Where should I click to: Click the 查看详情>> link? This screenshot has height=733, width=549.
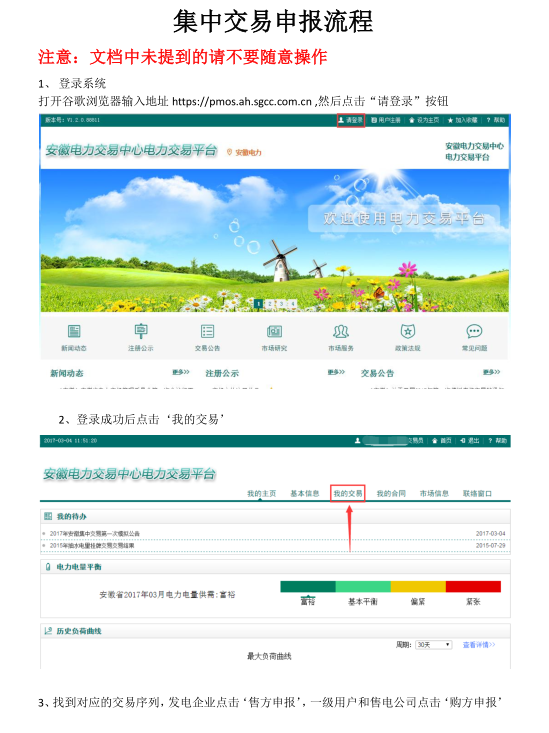(x=479, y=645)
